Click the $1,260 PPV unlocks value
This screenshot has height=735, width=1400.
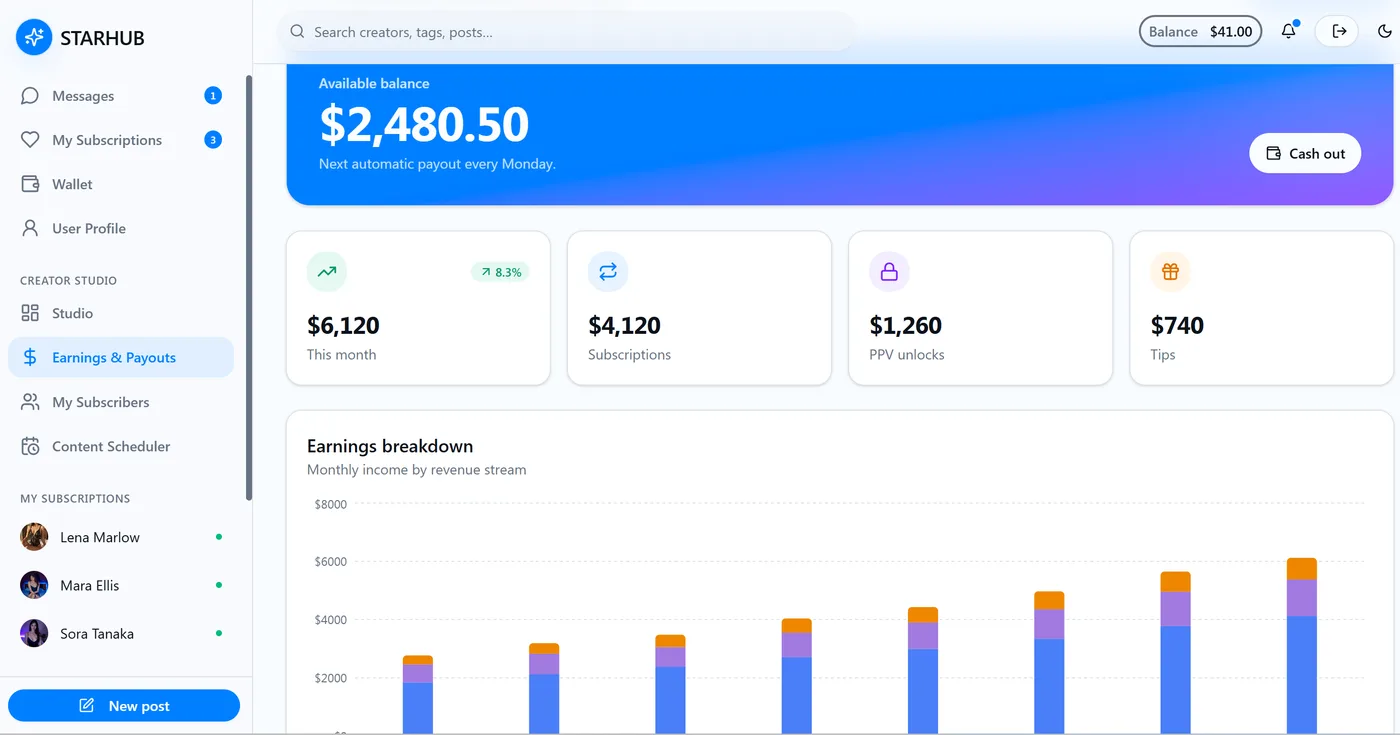click(906, 325)
